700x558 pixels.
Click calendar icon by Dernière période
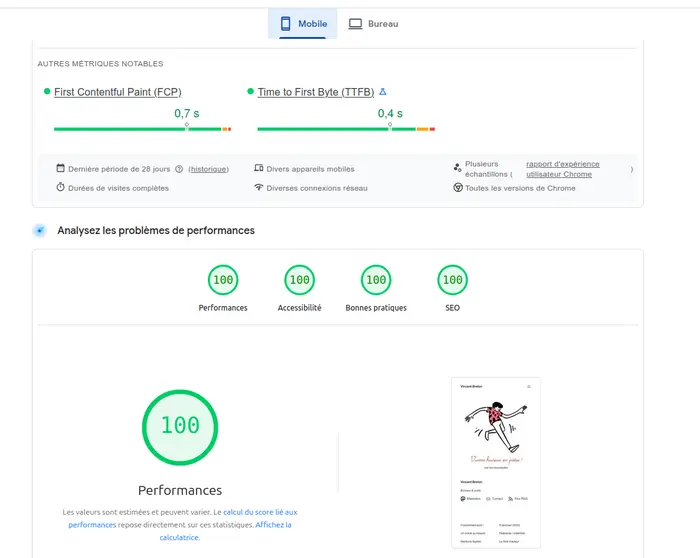tap(60, 168)
